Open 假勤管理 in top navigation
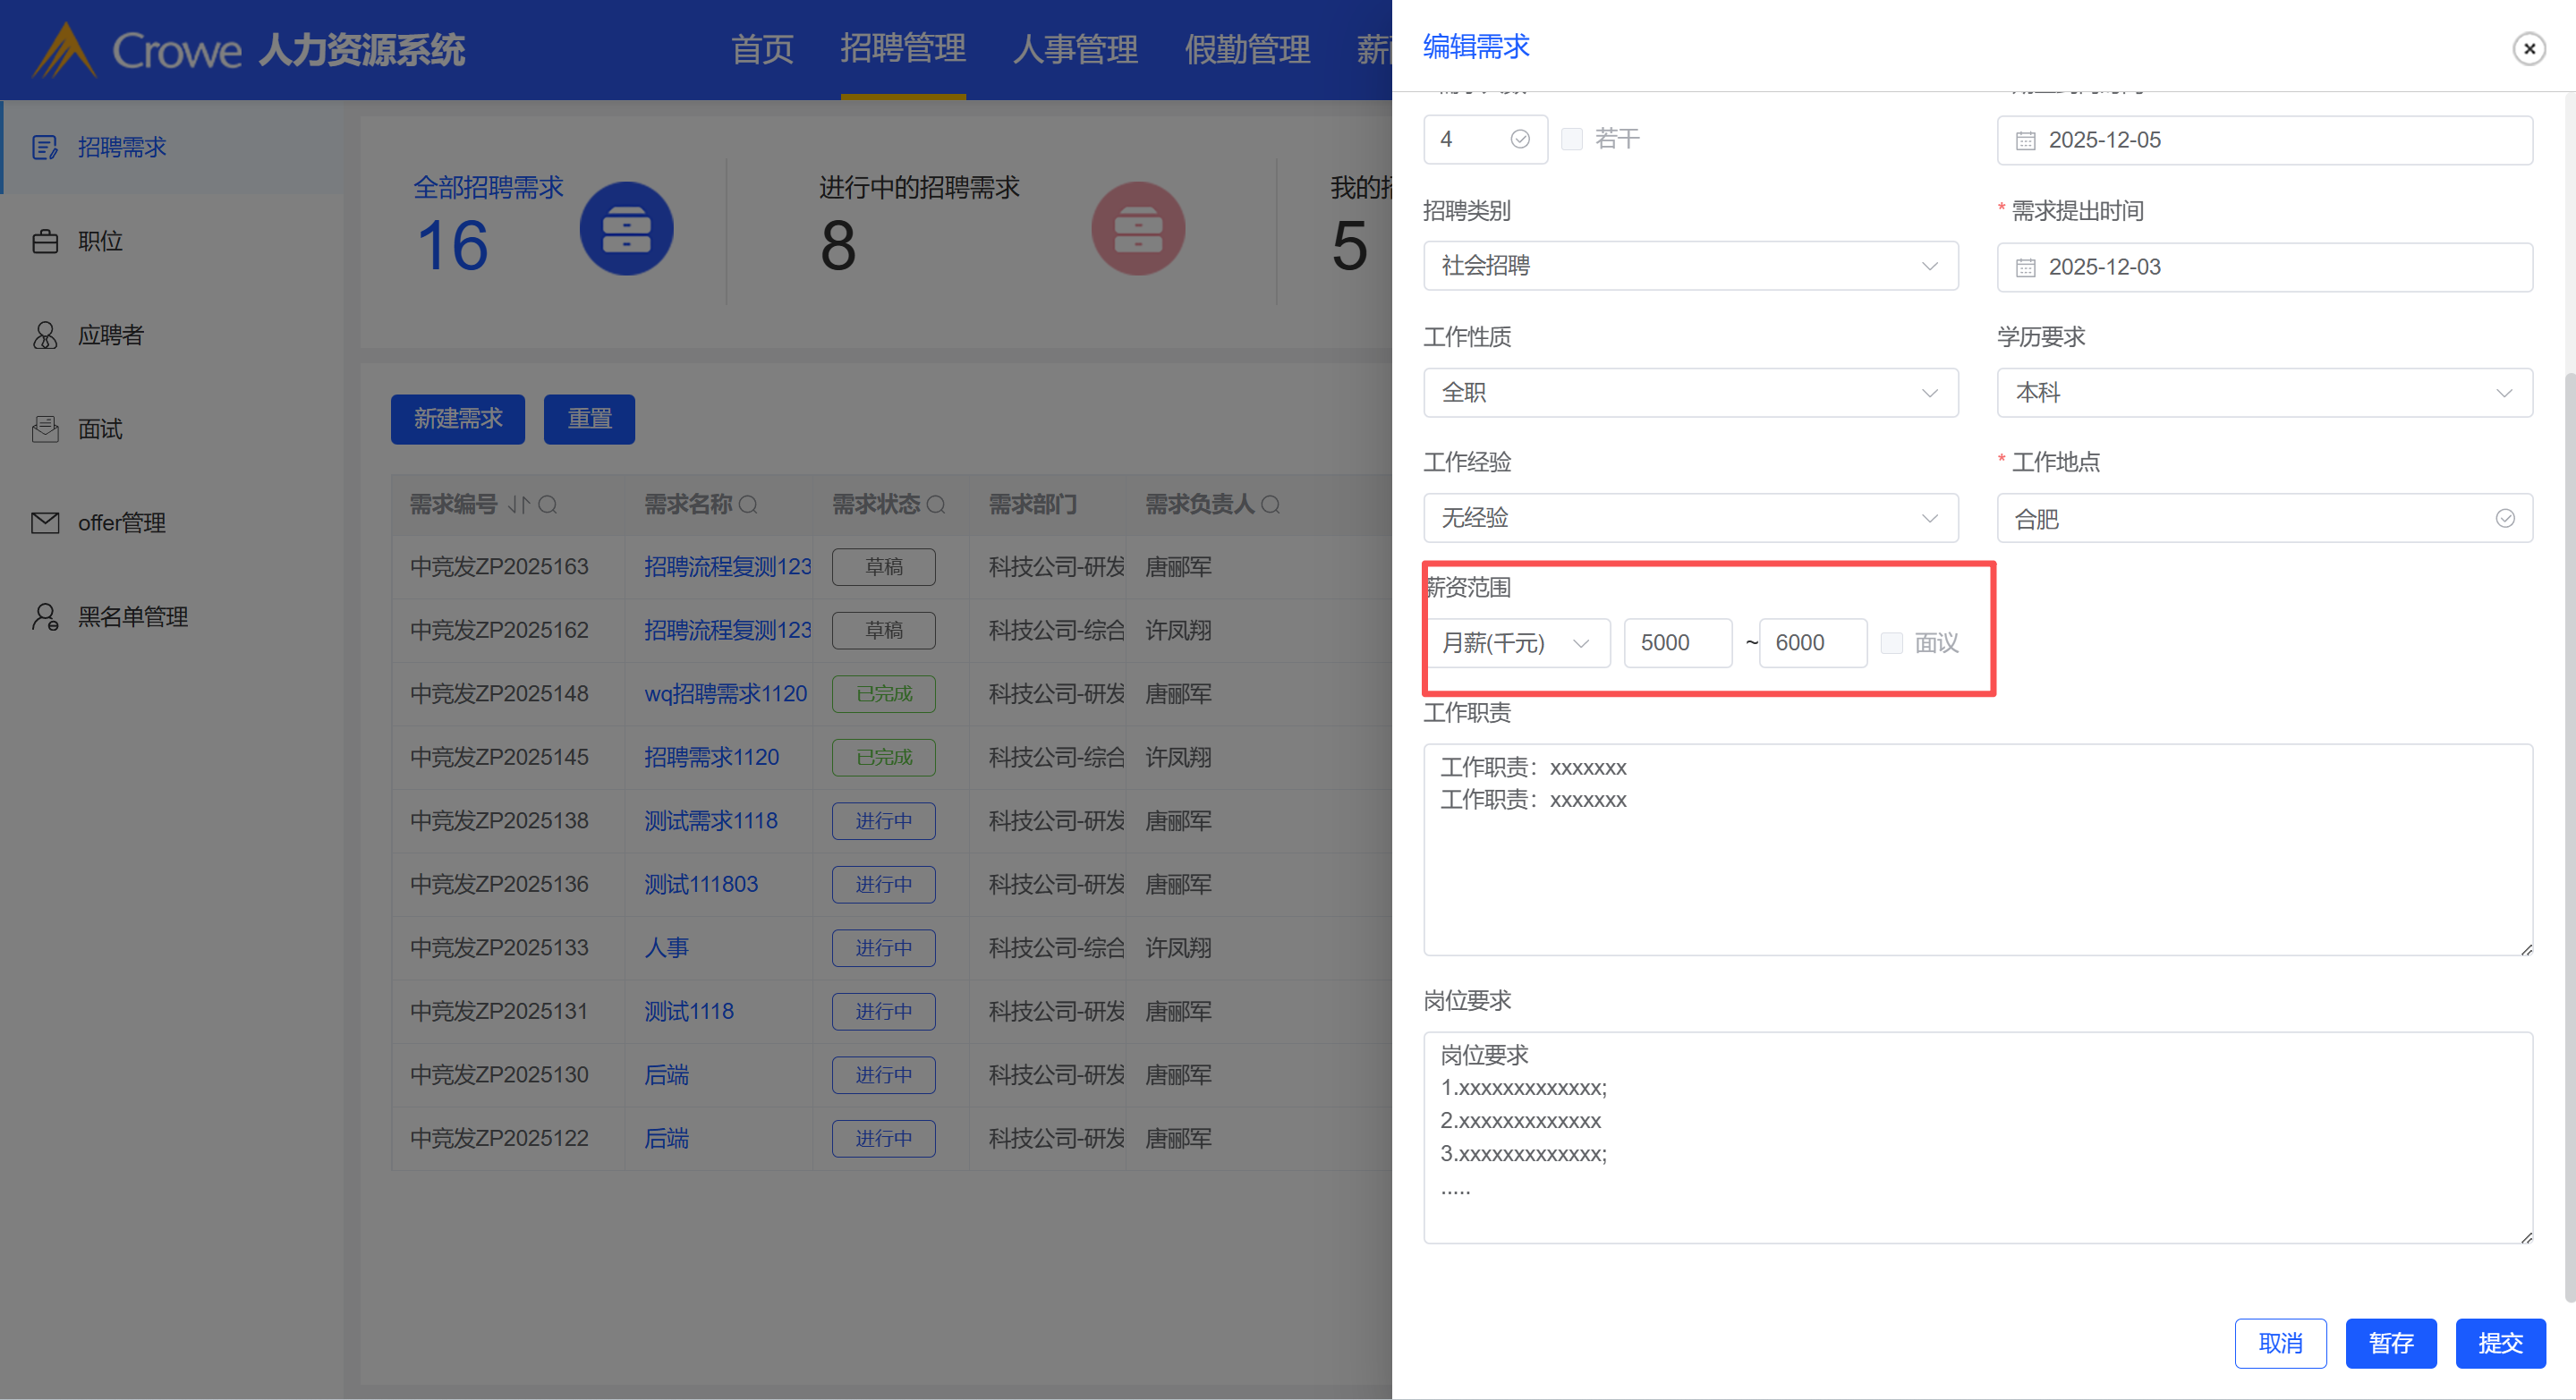The width and height of the screenshot is (2576, 1400). point(1247,48)
